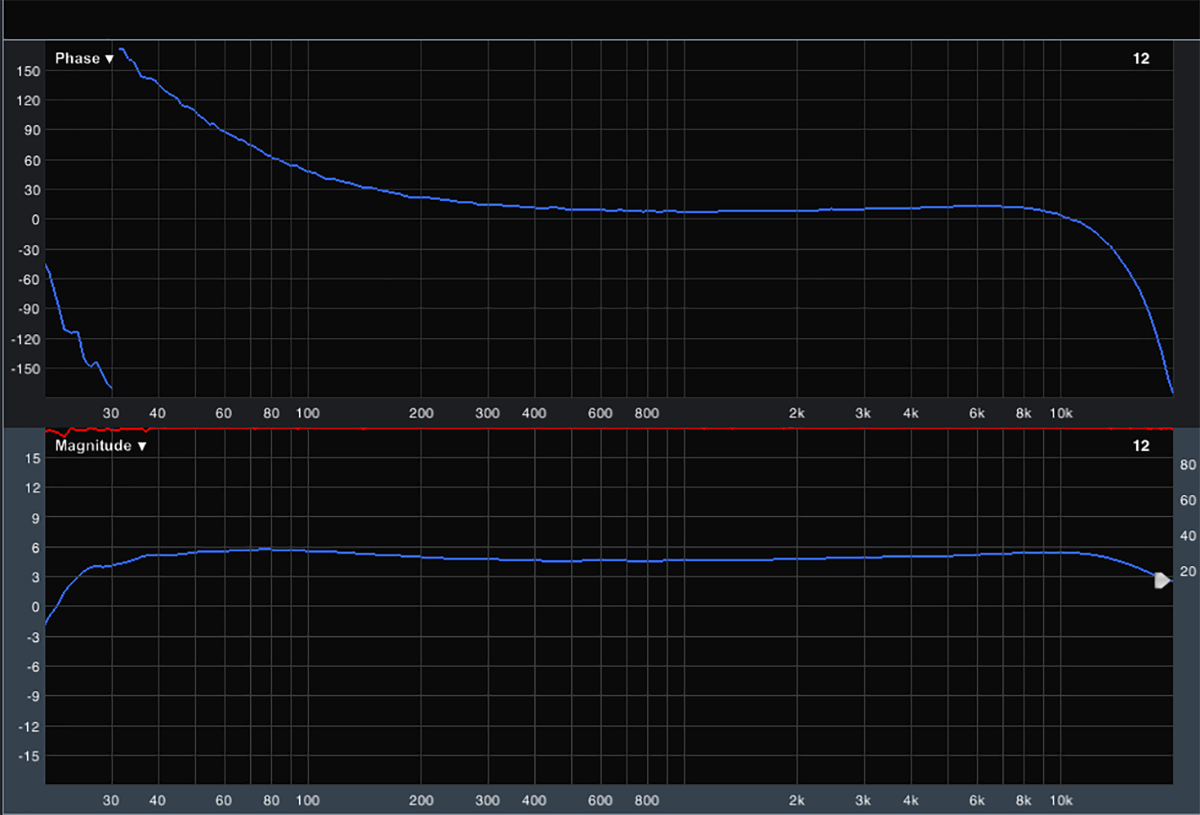Click the -15 label on the Magnitude vertical axis
This screenshot has width=1200, height=815.
29,756
